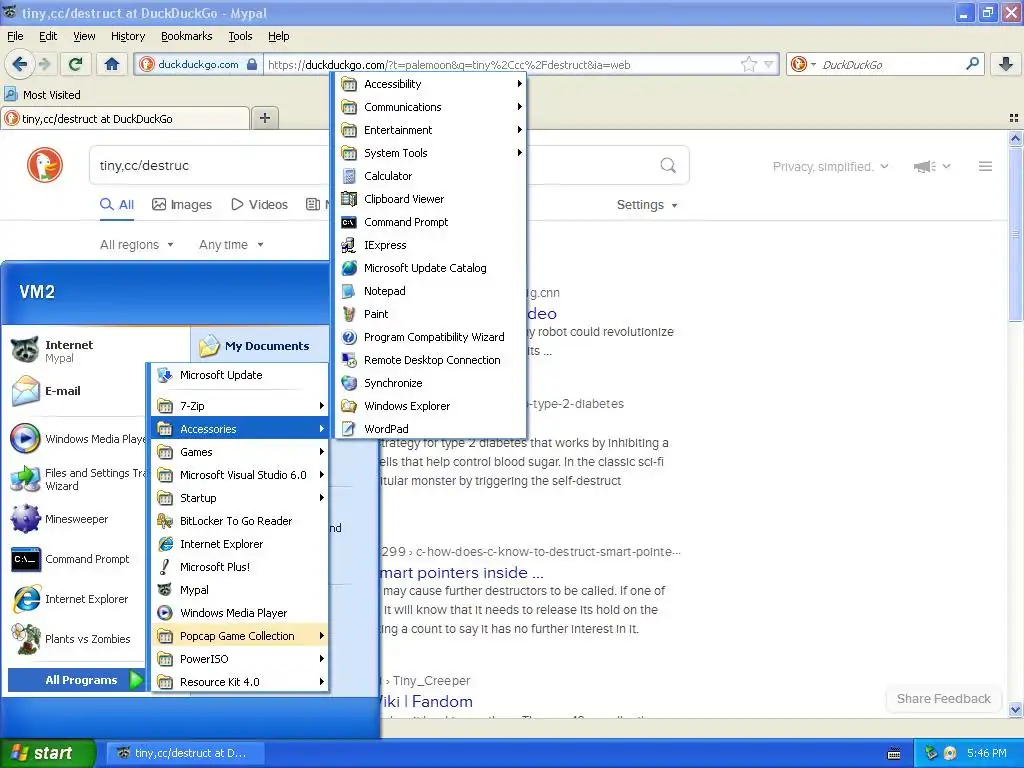Start IExpress wizard
1024x768 pixels.
(x=431, y=245)
